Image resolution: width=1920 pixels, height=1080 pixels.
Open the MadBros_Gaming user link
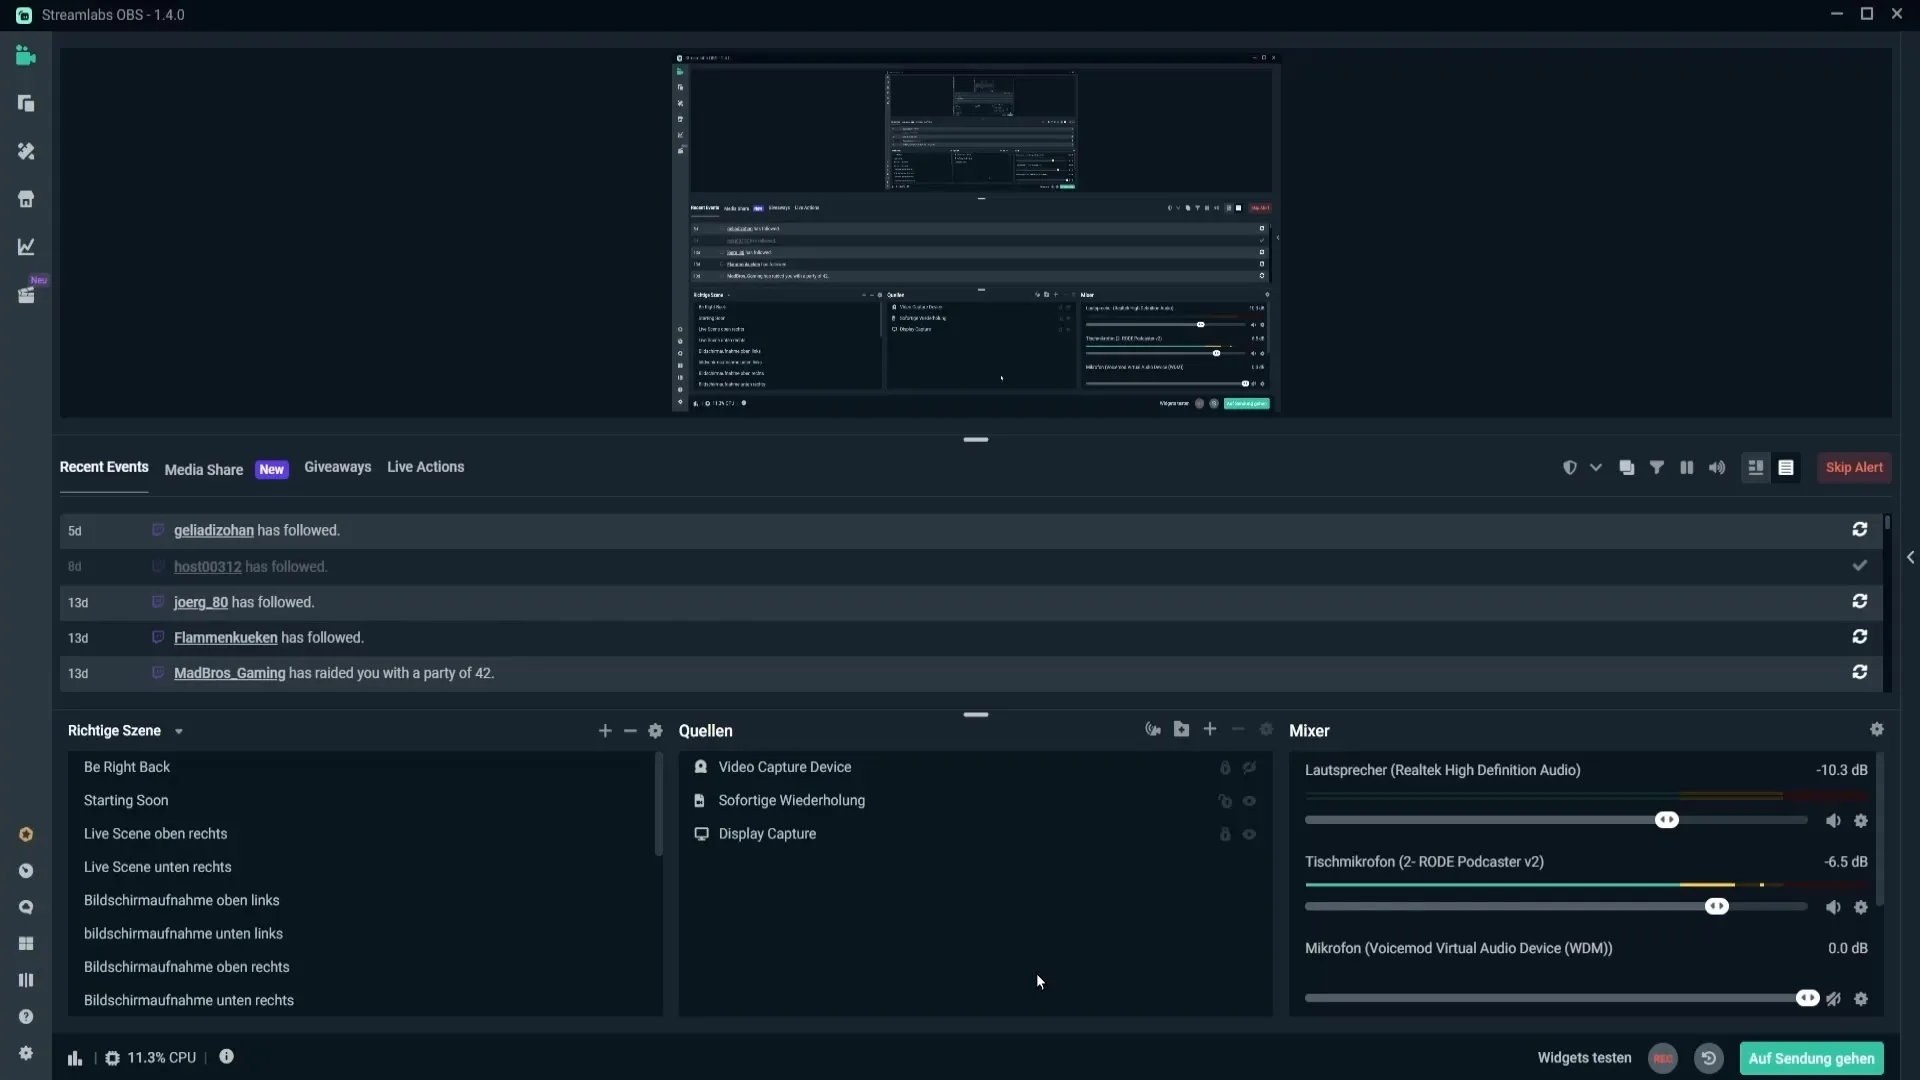[230, 674]
